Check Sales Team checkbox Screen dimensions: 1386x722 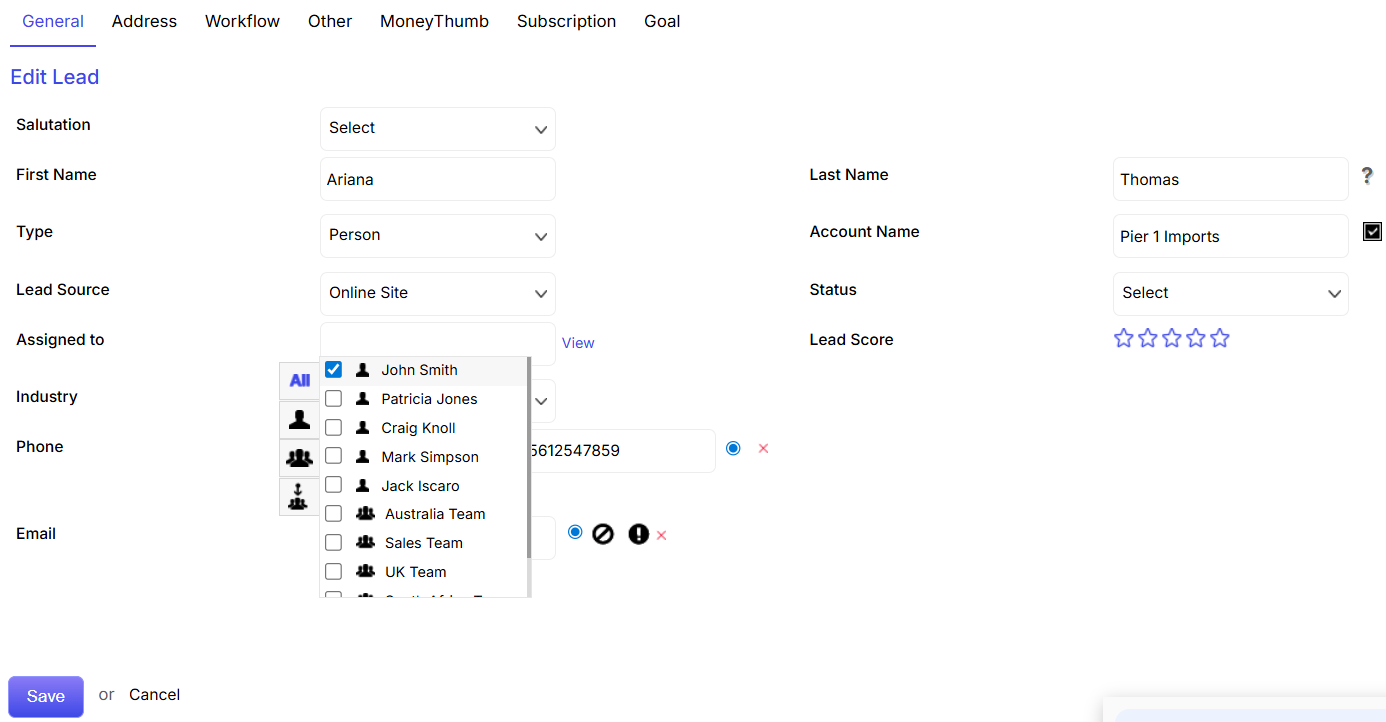[334, 542]
